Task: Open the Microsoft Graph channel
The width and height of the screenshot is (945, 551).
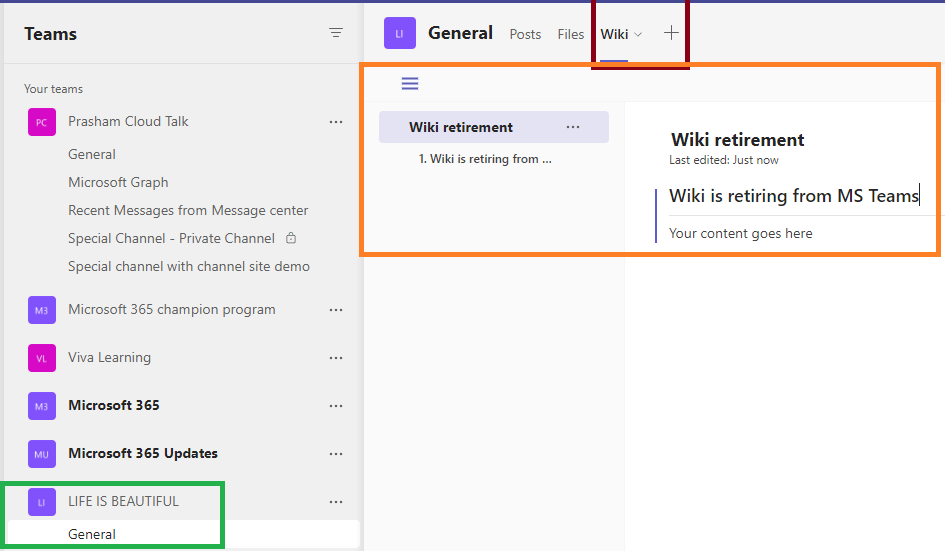Action: 118,182
